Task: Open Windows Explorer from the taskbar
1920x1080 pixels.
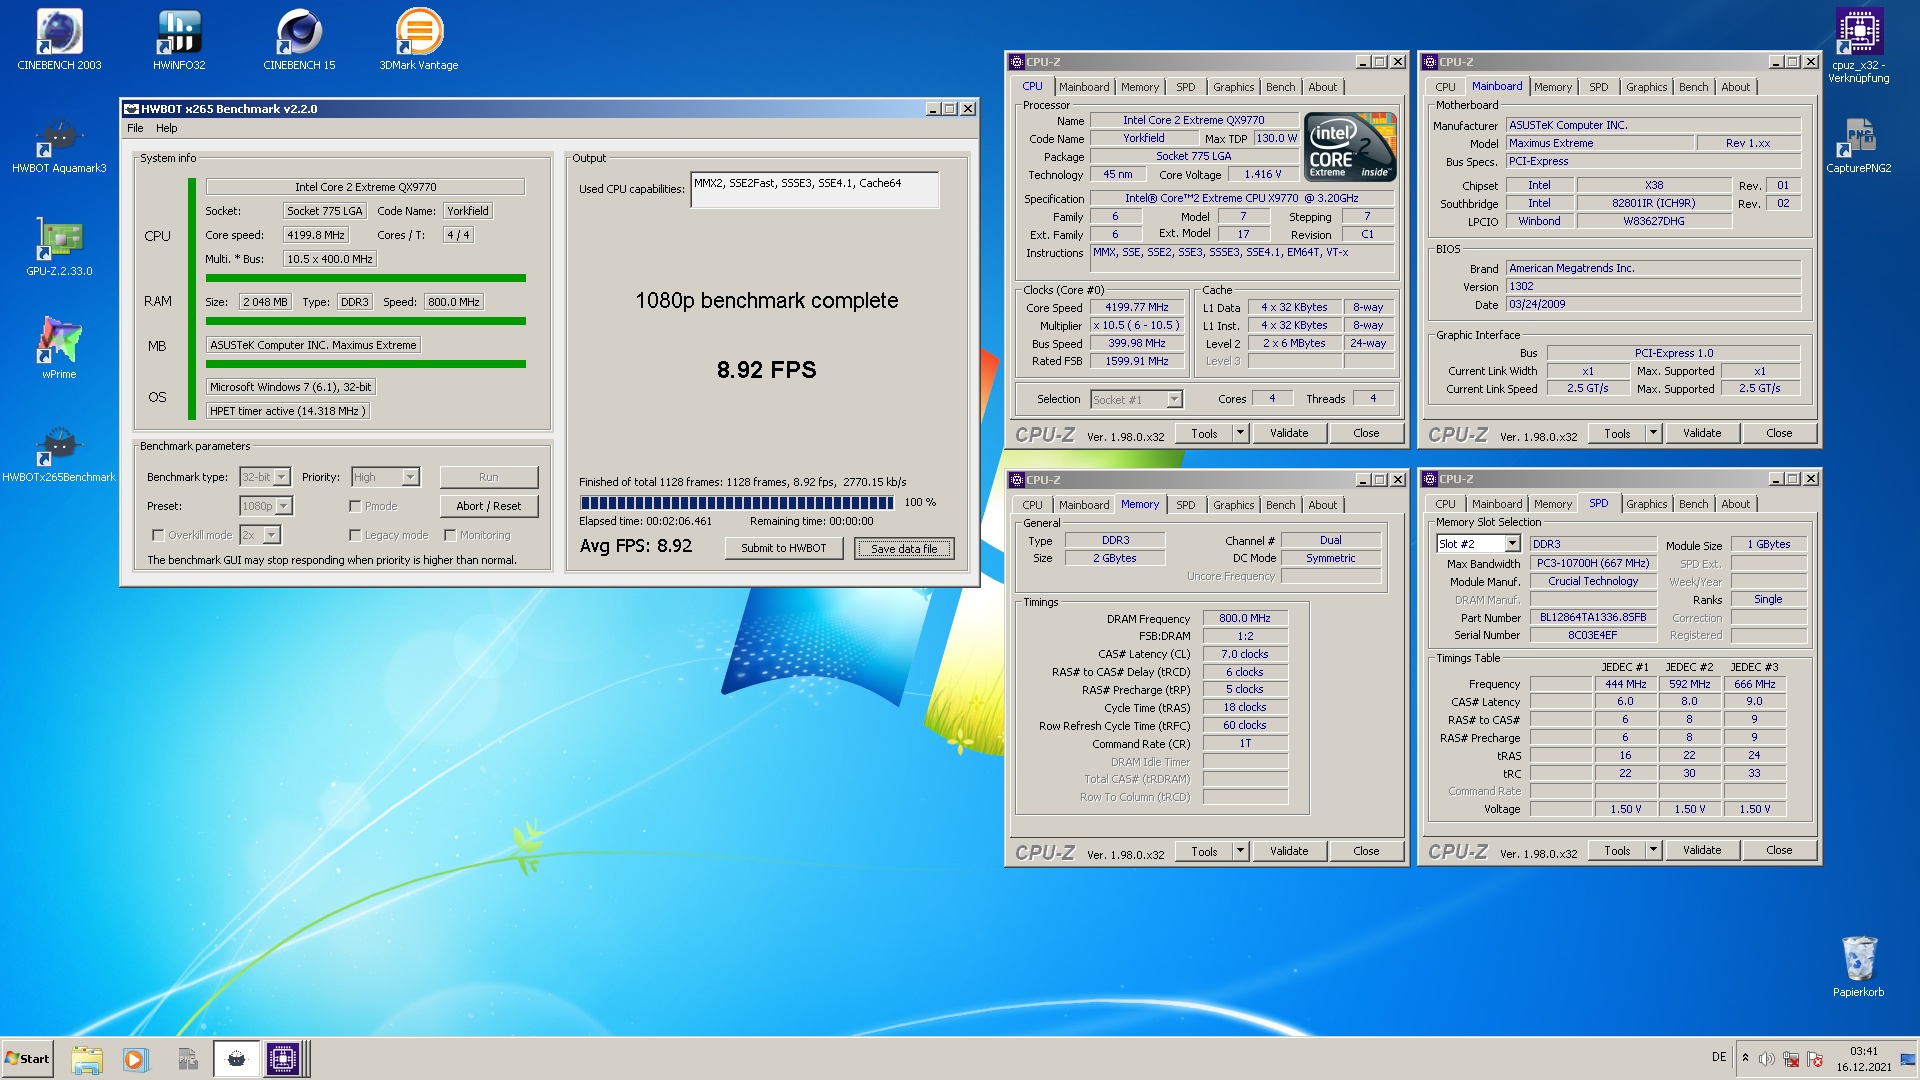Action: 87,1059
